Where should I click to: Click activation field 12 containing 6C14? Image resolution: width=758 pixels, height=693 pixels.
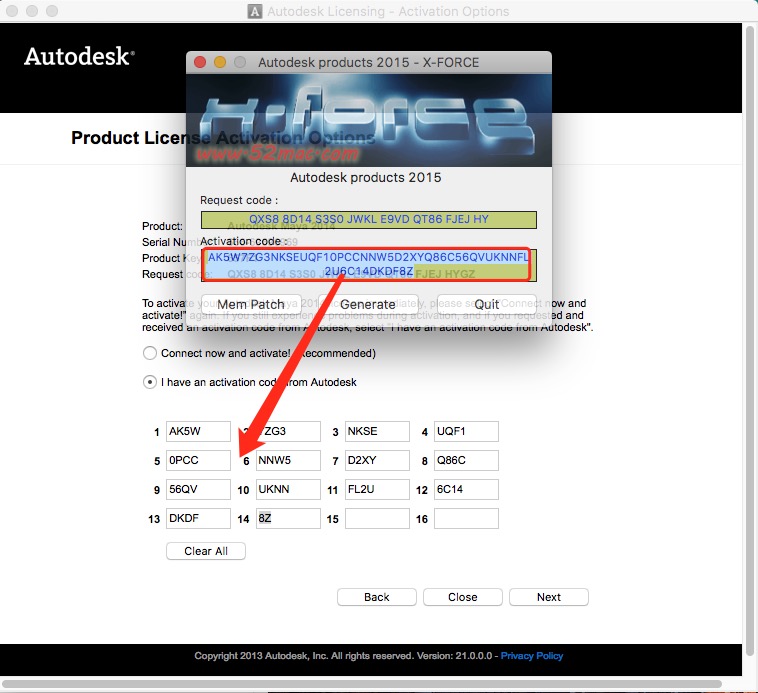[x=466, y=490]
